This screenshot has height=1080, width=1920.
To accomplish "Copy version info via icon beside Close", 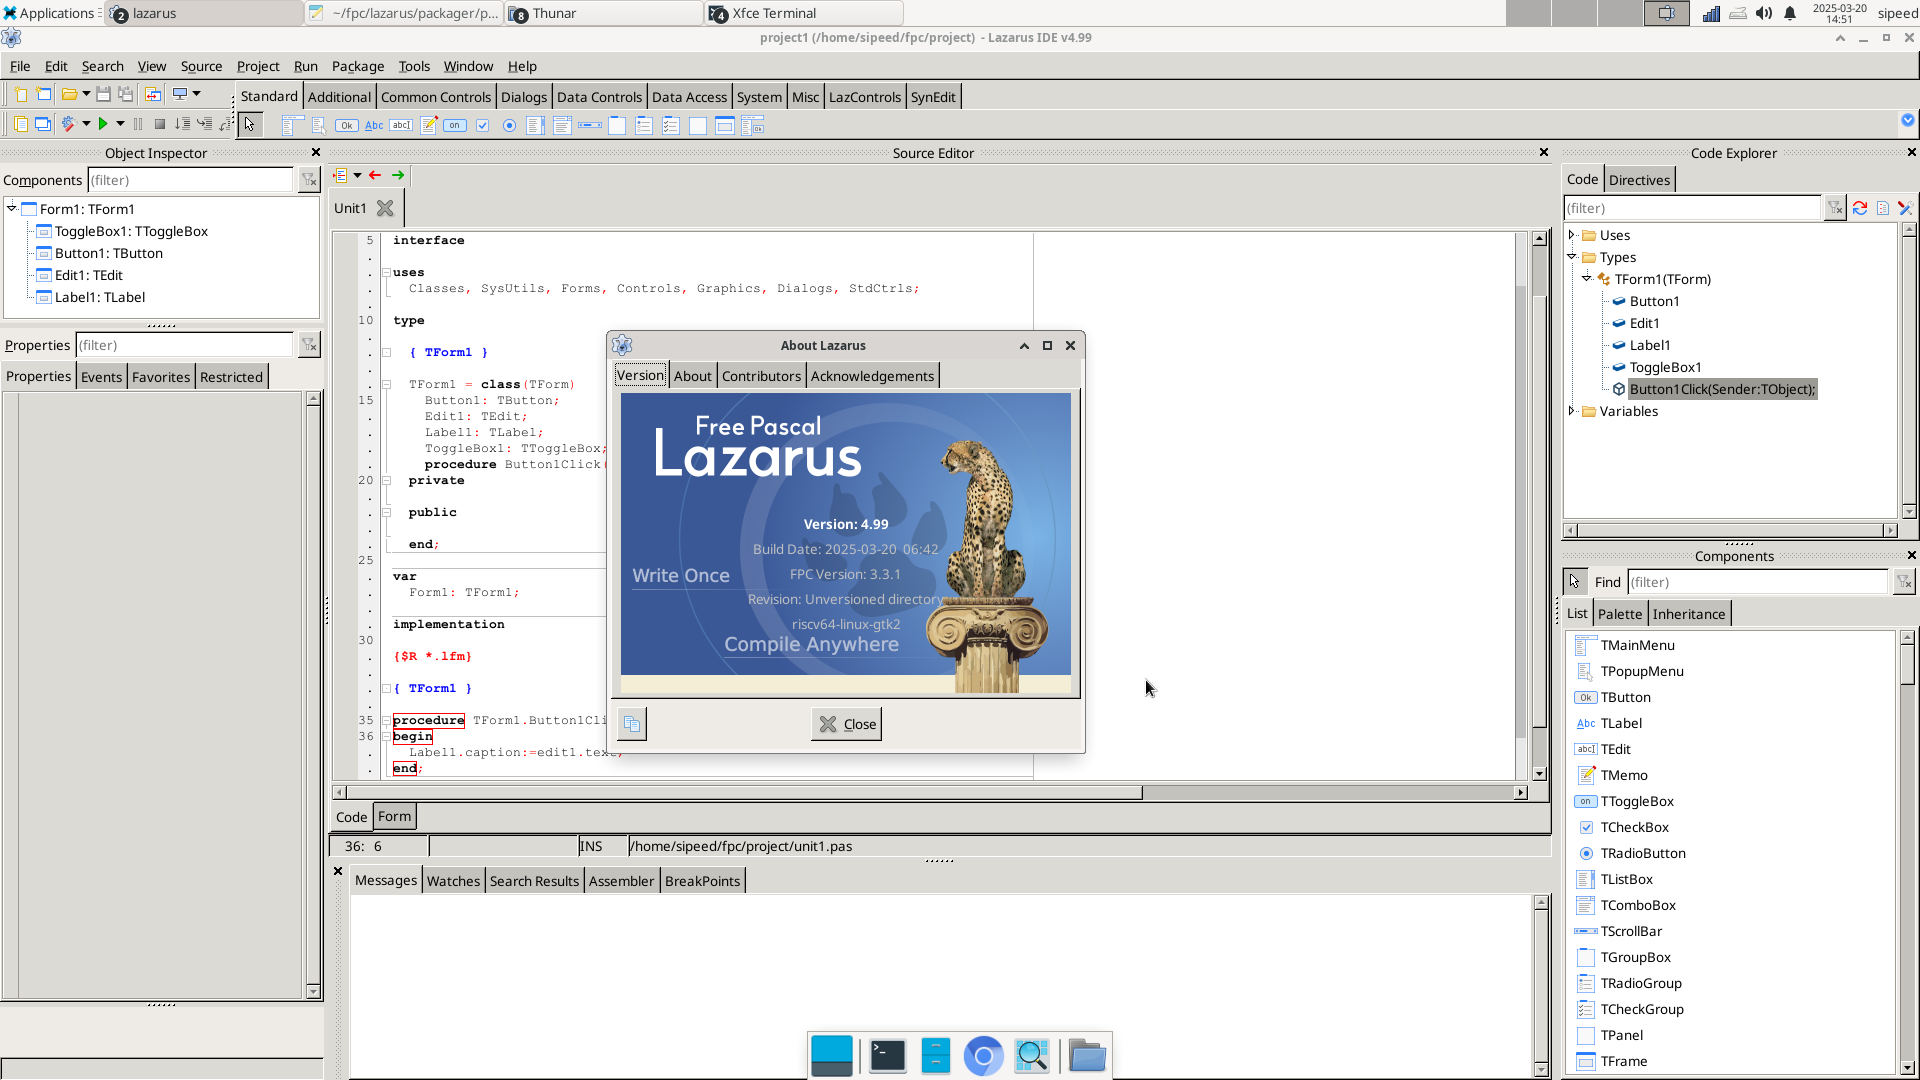I will 631,724.
